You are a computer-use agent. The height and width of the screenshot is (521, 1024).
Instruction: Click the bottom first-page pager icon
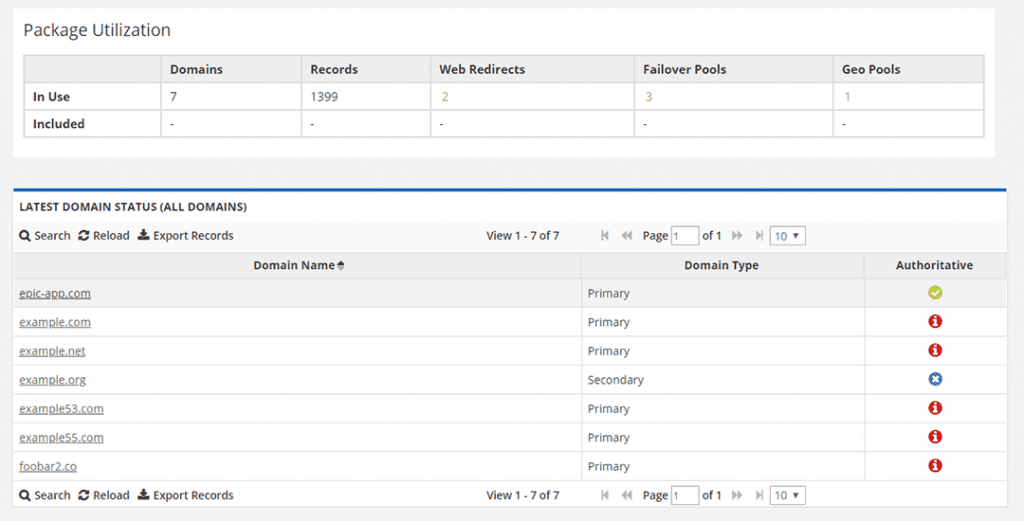(x=605, y=496)
